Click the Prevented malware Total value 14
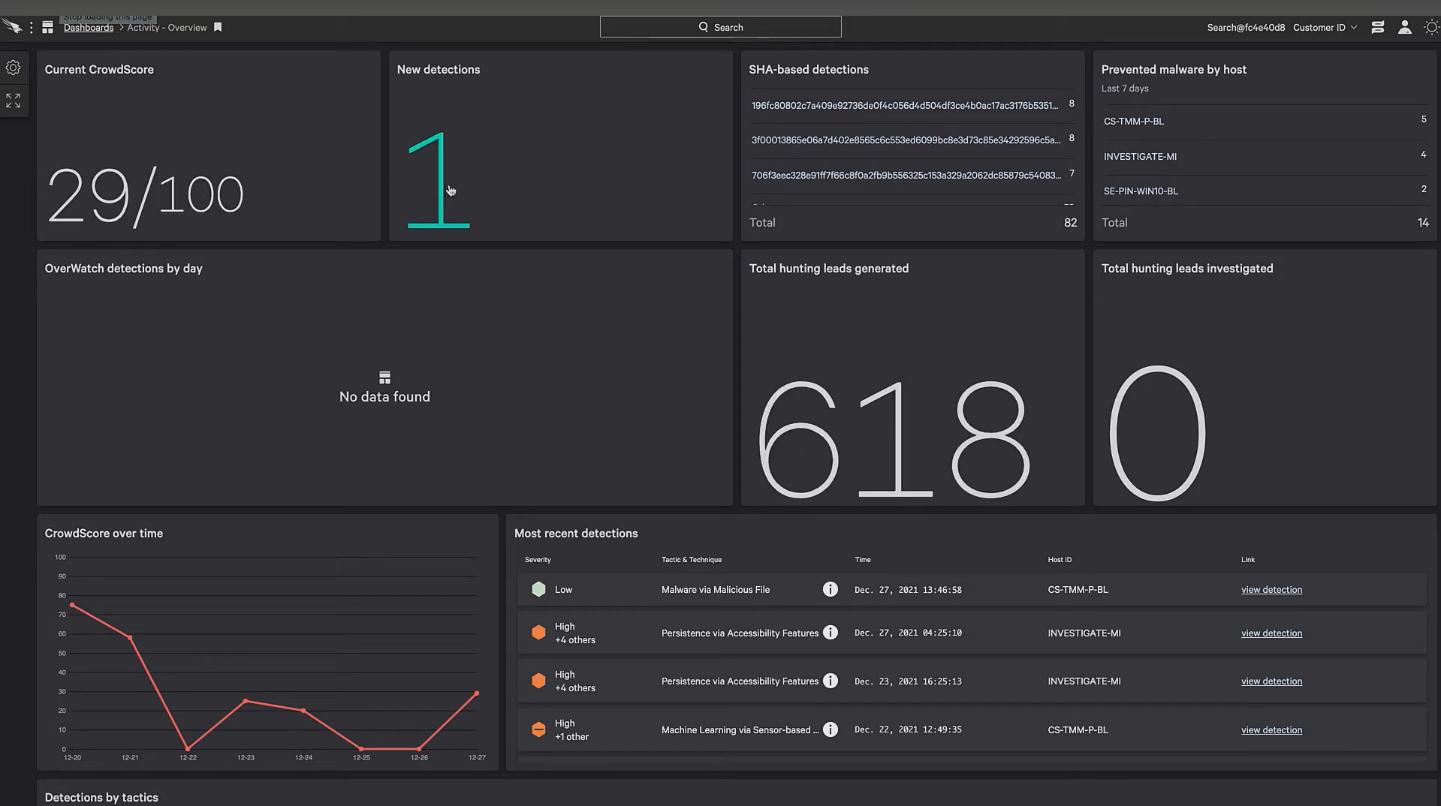 (1423, 223)
